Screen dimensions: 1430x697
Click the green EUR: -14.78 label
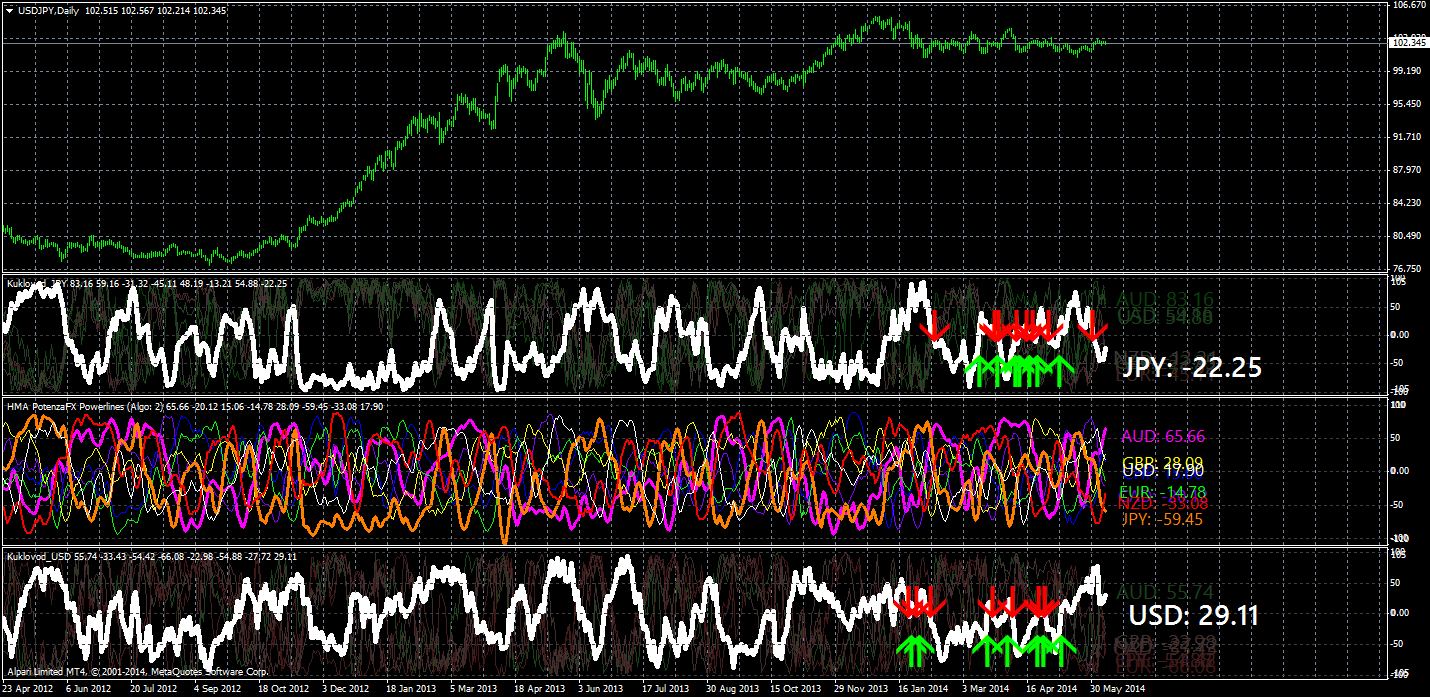coord(1163,492)
